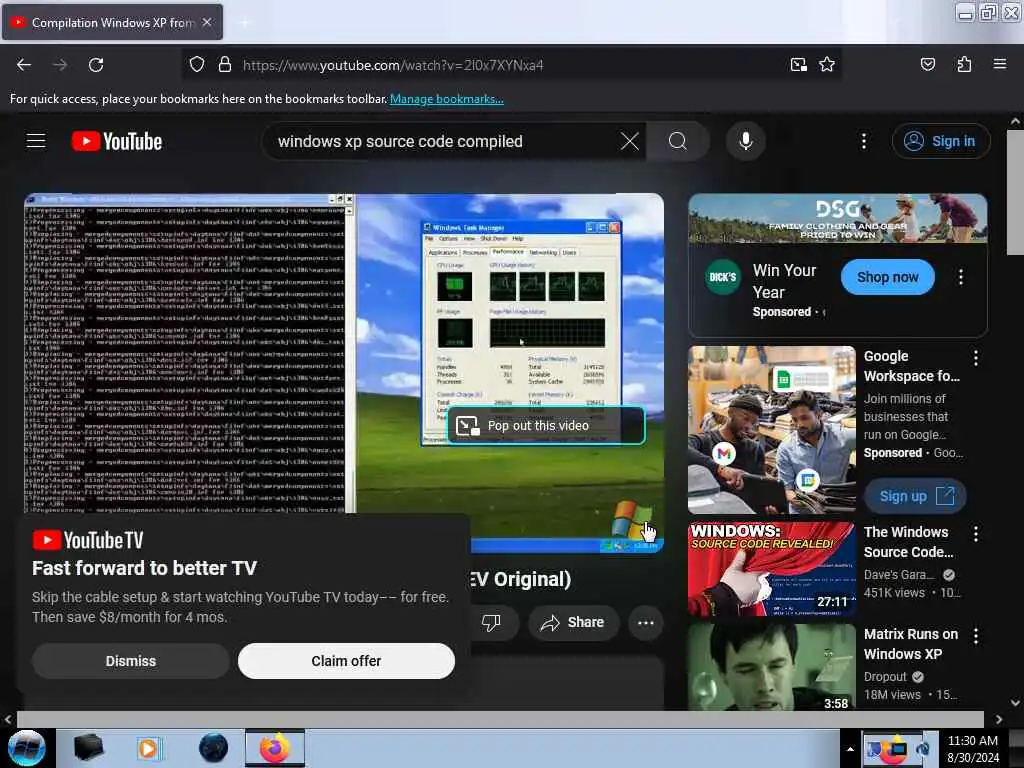
Task: Show hidden system tray icons arrow
Action: (850, 749)
